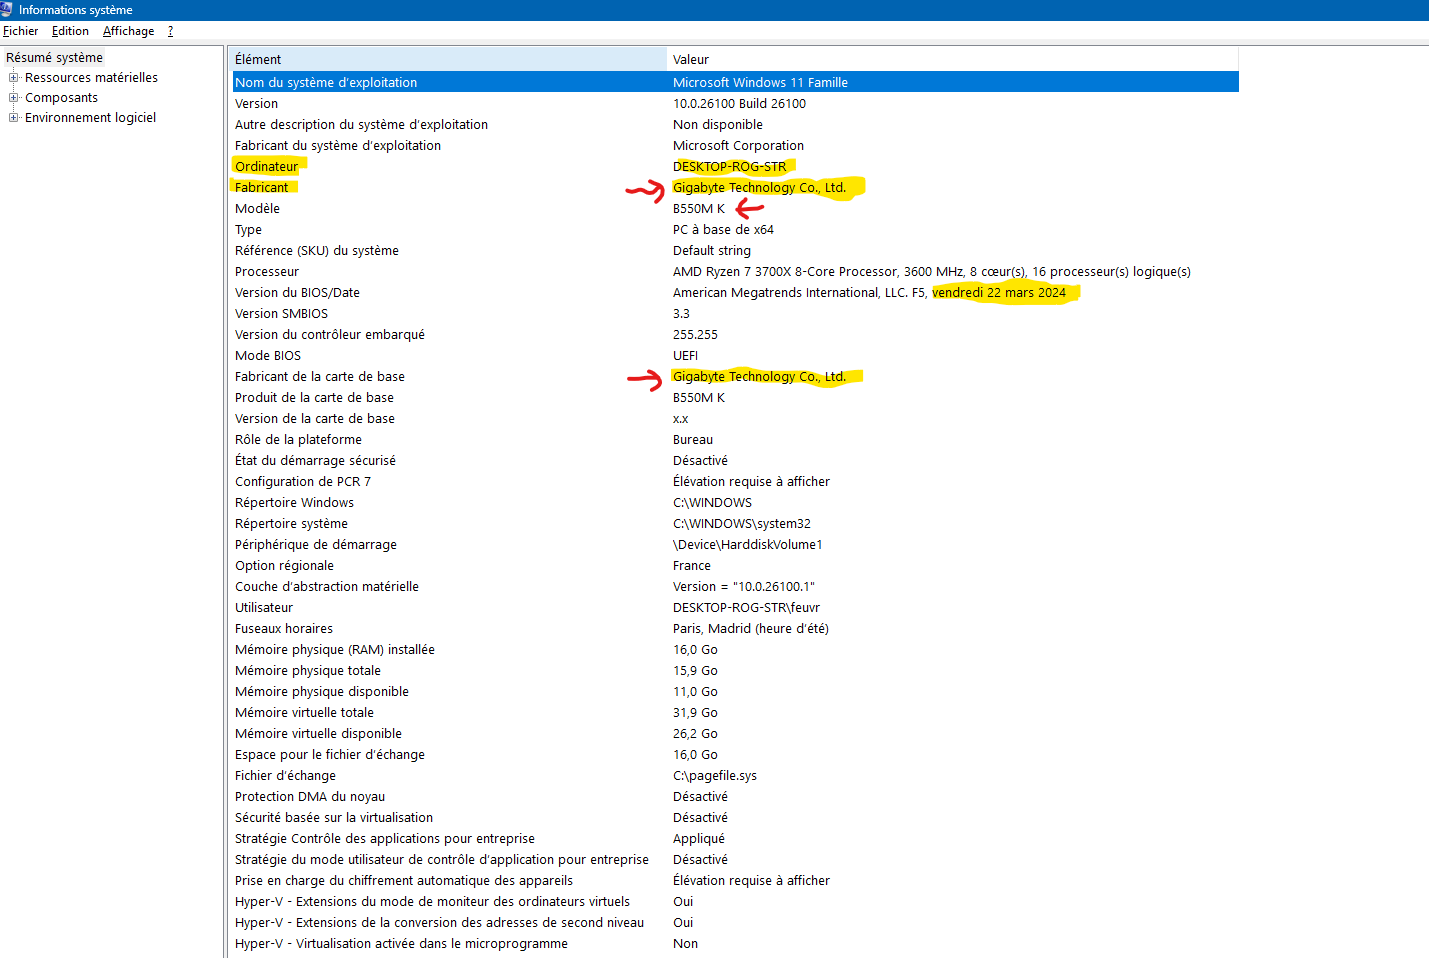The height and width of the screenshot is (958, 1429).
Task: Expand the Composants tree node
Action: tap(14, 97)
